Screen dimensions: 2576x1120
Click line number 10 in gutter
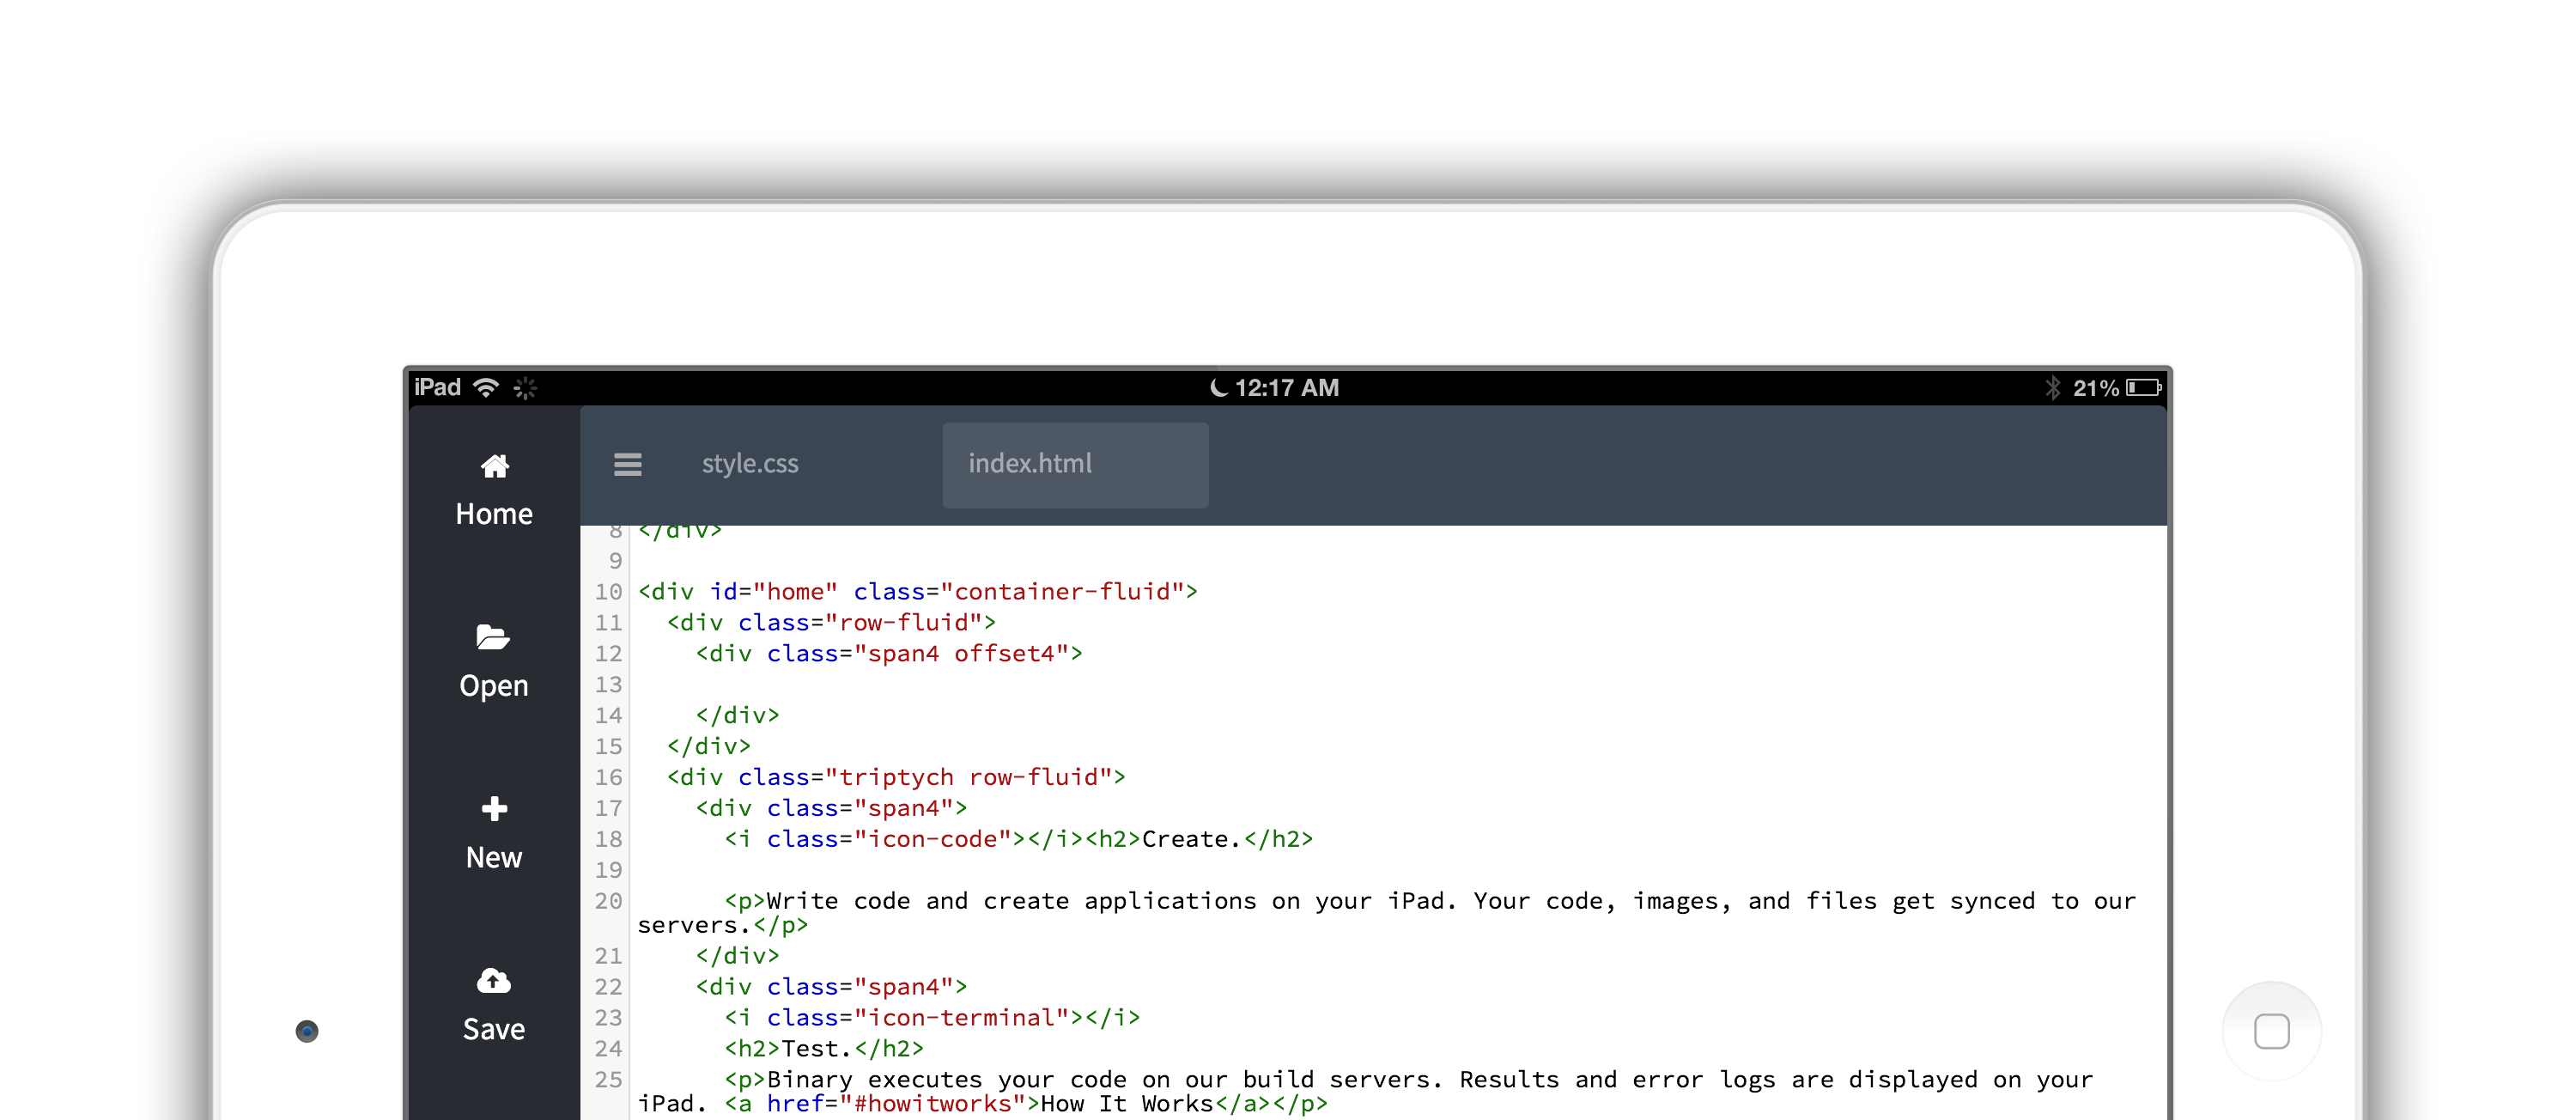coord(608,592)
